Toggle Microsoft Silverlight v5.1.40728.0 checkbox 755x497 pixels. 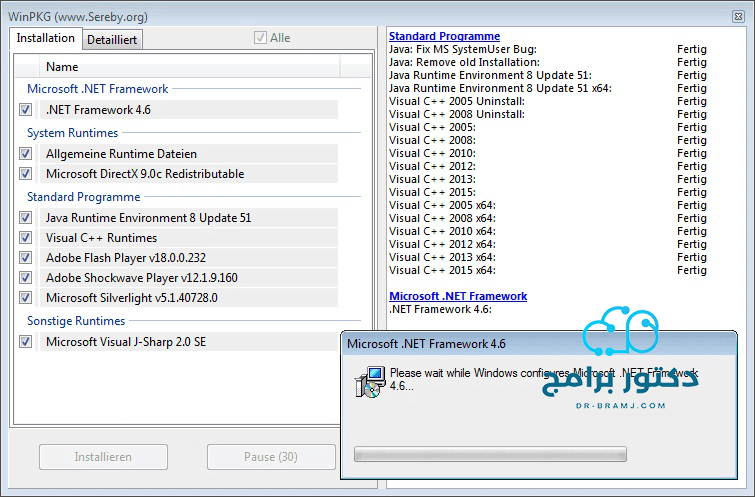coord(26,298)
